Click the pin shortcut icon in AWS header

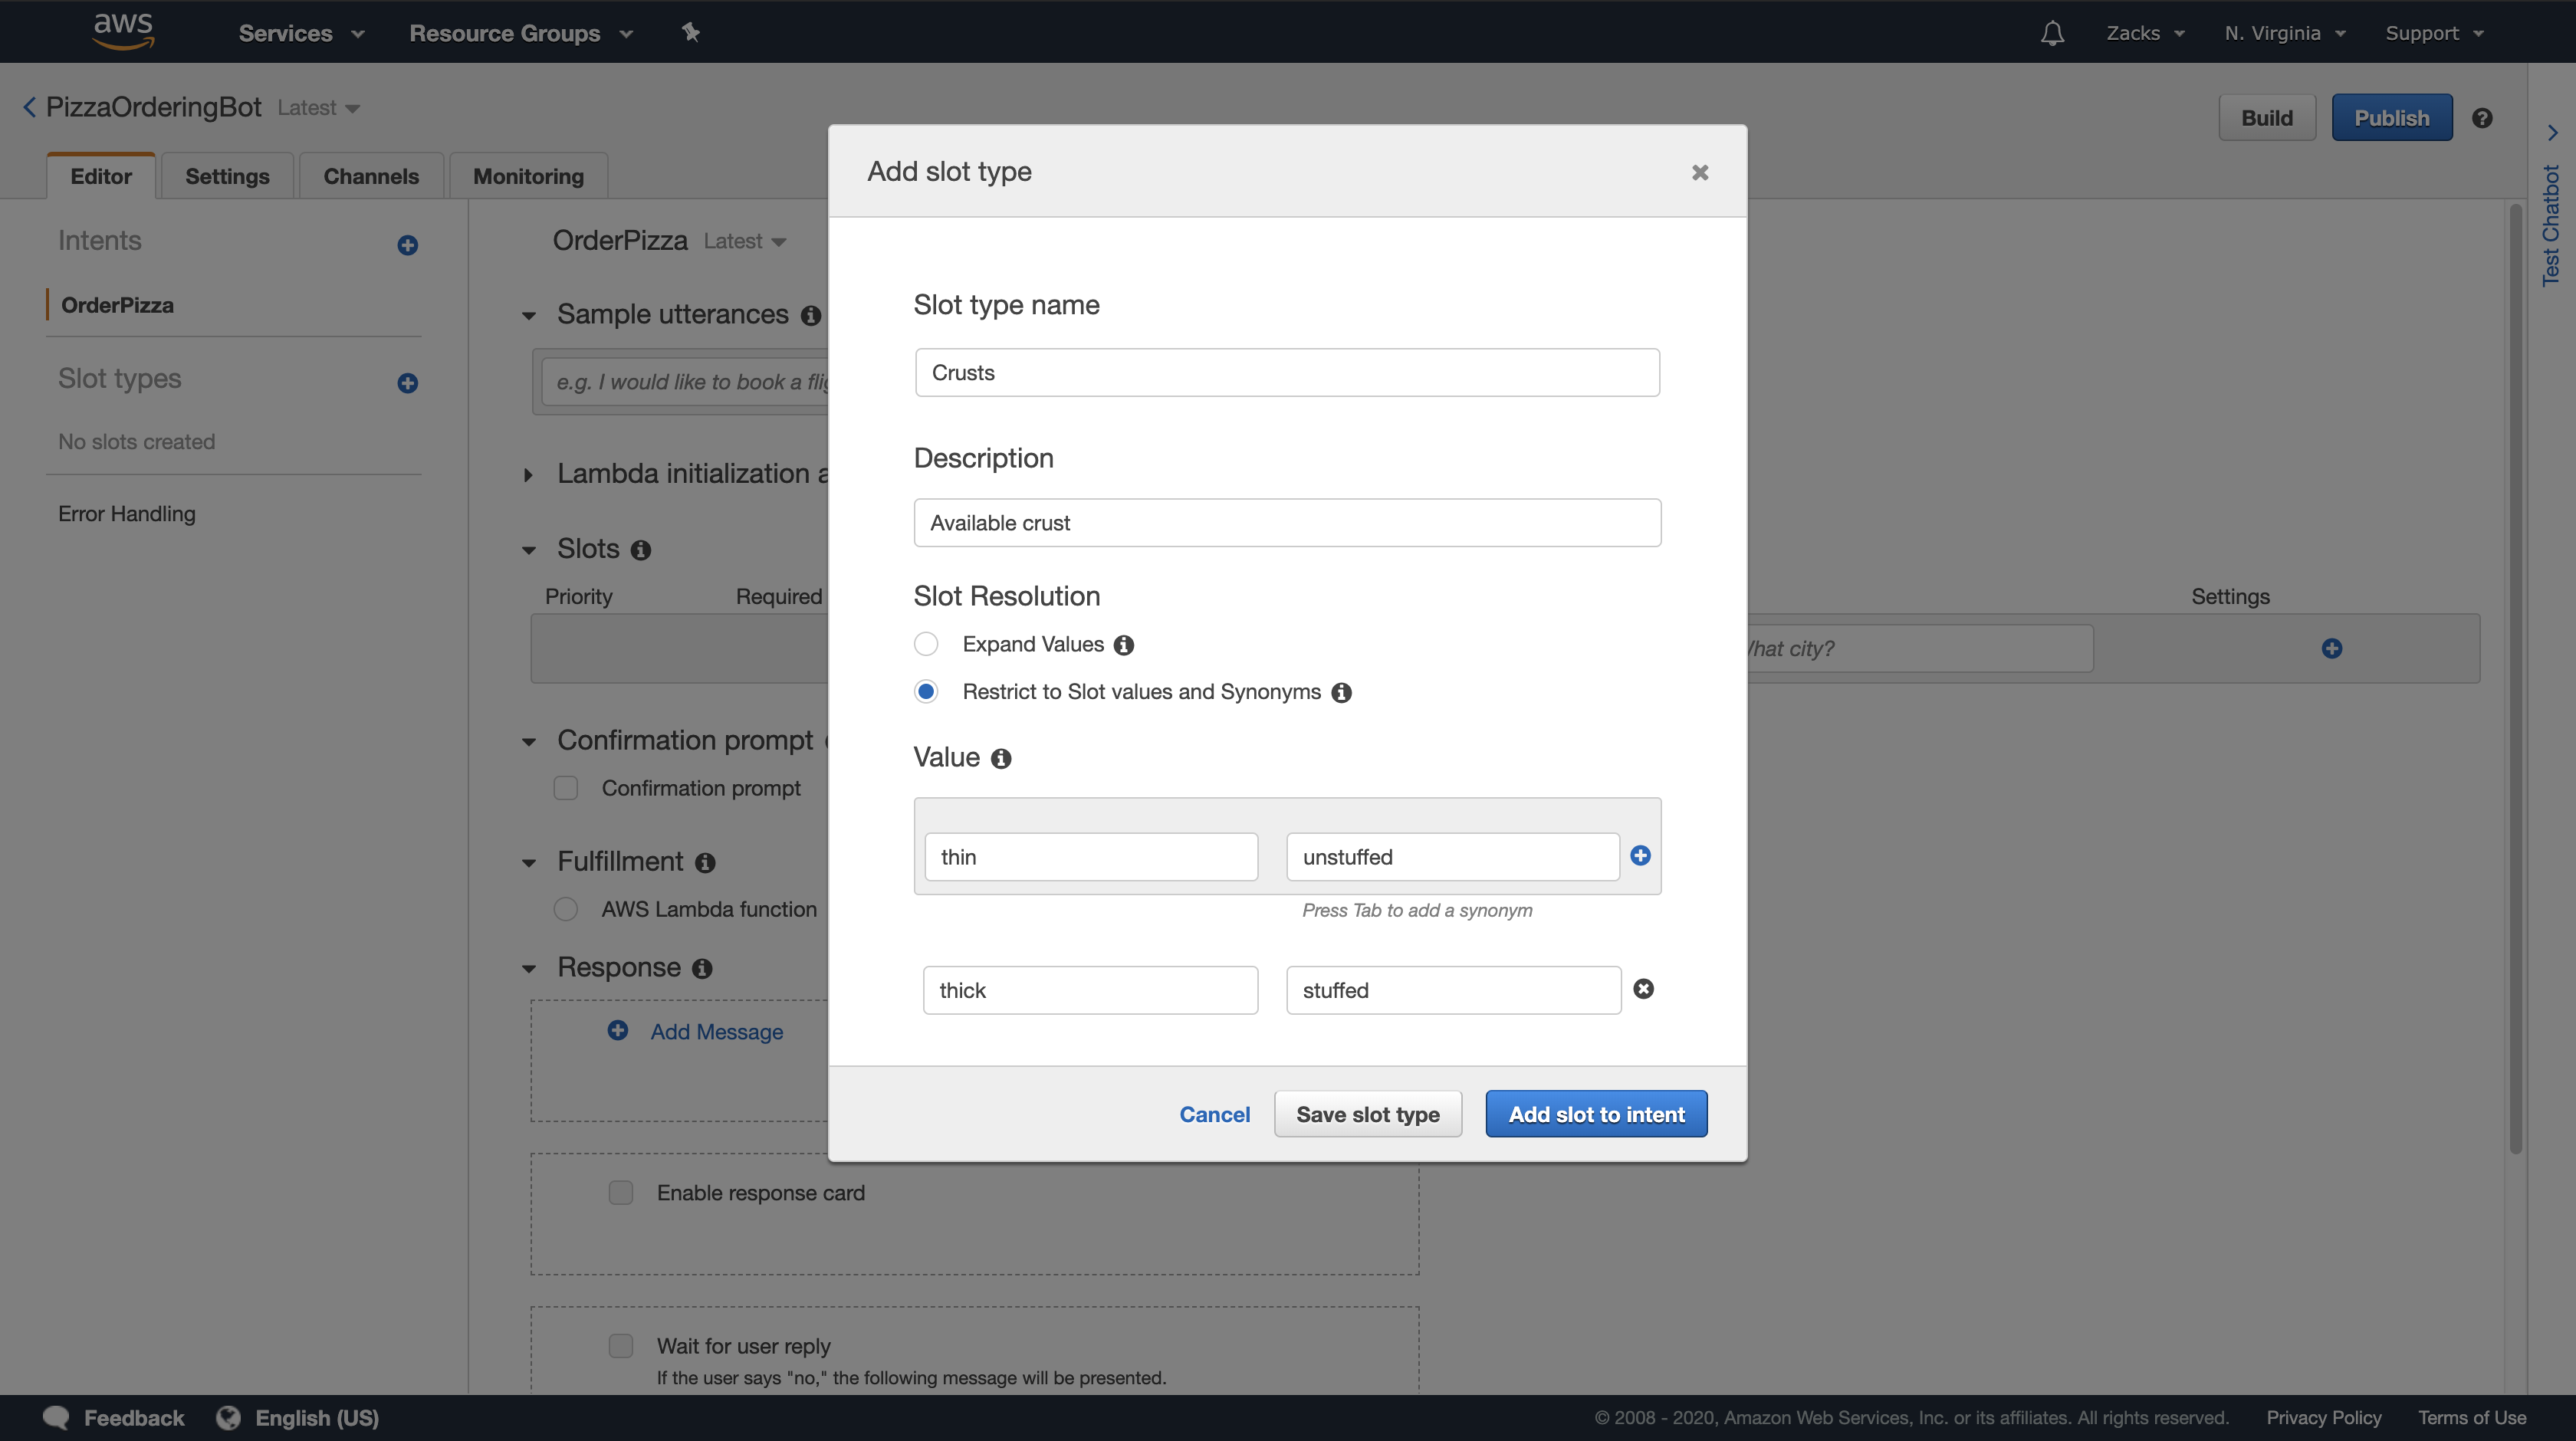(x=690, y=33)
